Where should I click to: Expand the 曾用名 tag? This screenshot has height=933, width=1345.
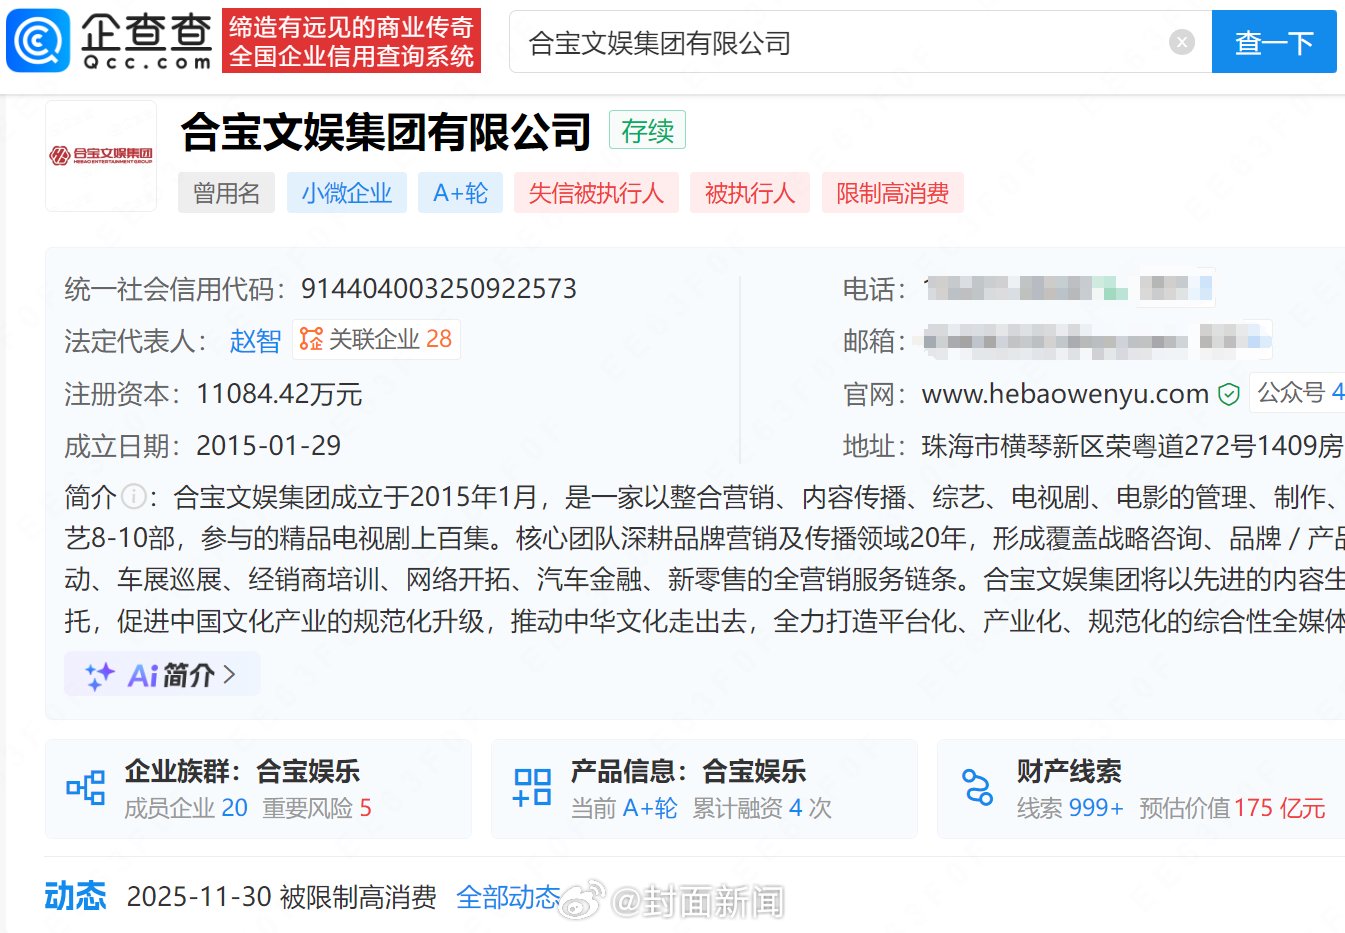click(226, 192)
